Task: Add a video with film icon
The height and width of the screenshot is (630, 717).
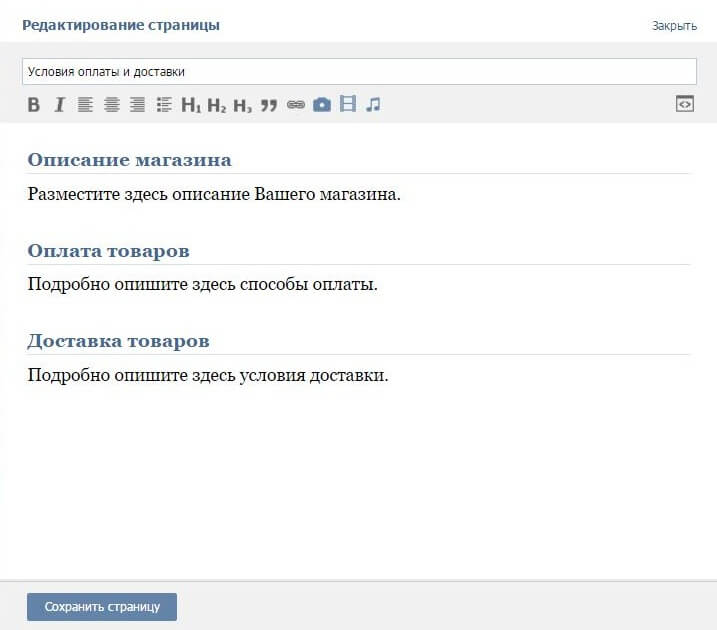Action: point(348,103)
